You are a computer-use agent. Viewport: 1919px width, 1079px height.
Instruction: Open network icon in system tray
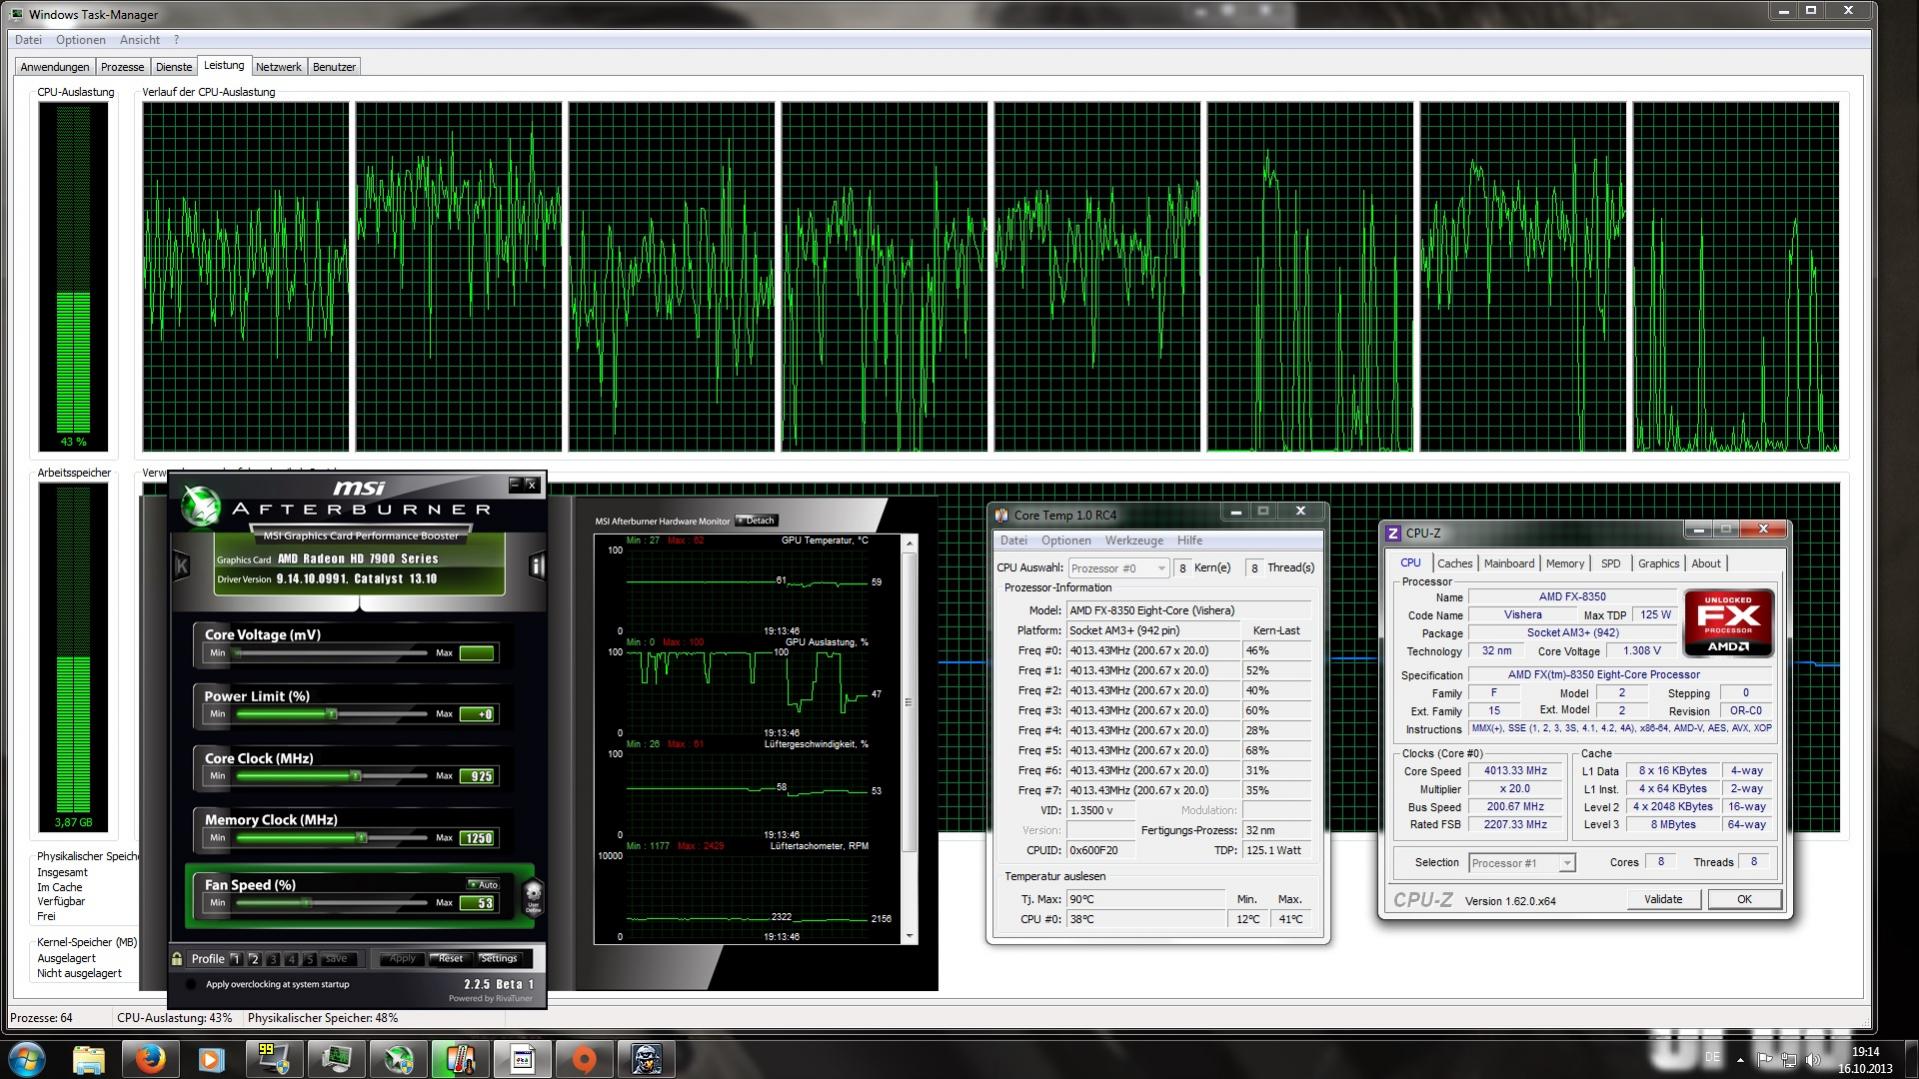1788,1059
